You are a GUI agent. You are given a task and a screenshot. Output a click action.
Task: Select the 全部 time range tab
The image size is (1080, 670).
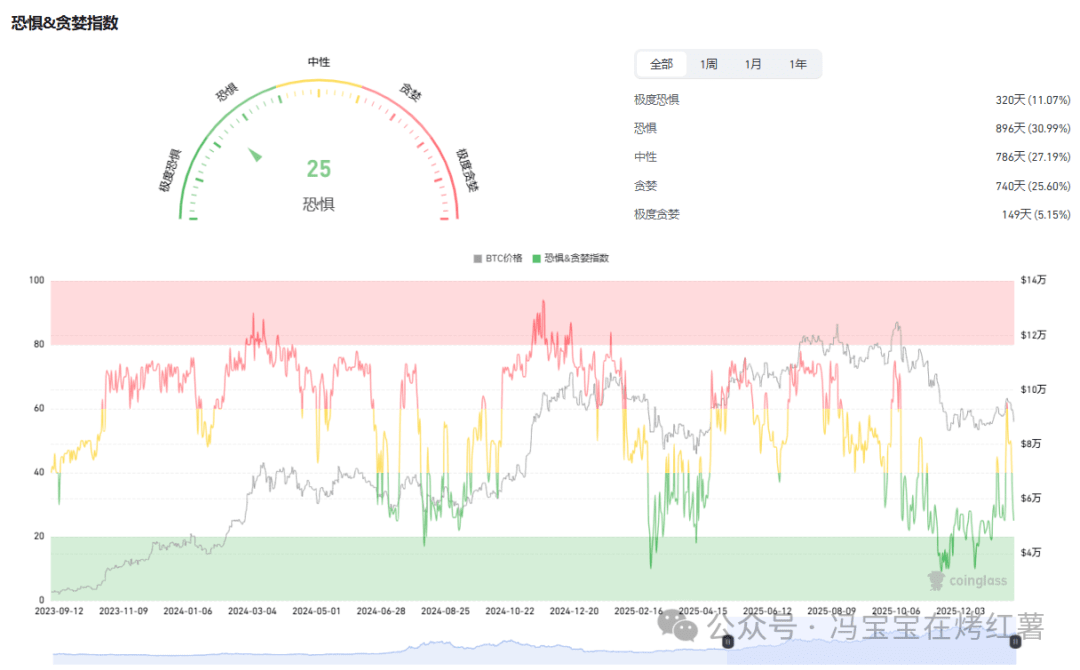pos(661,64)
